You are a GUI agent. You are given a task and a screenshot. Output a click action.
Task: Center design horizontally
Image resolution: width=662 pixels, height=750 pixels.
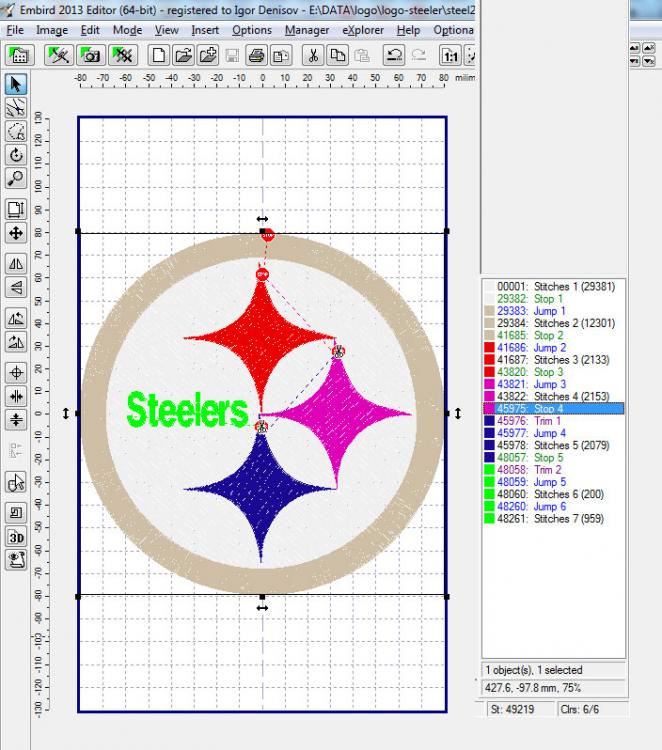(x=16, y=396)
